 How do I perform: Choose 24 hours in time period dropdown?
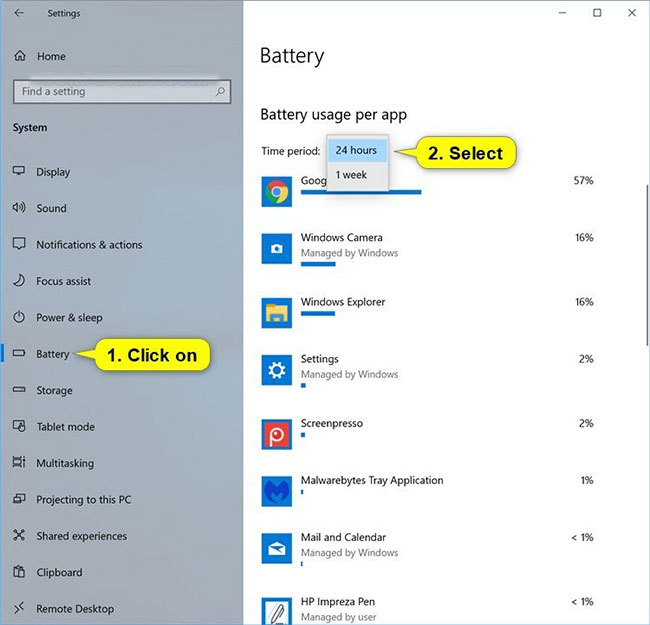[357, 150]
